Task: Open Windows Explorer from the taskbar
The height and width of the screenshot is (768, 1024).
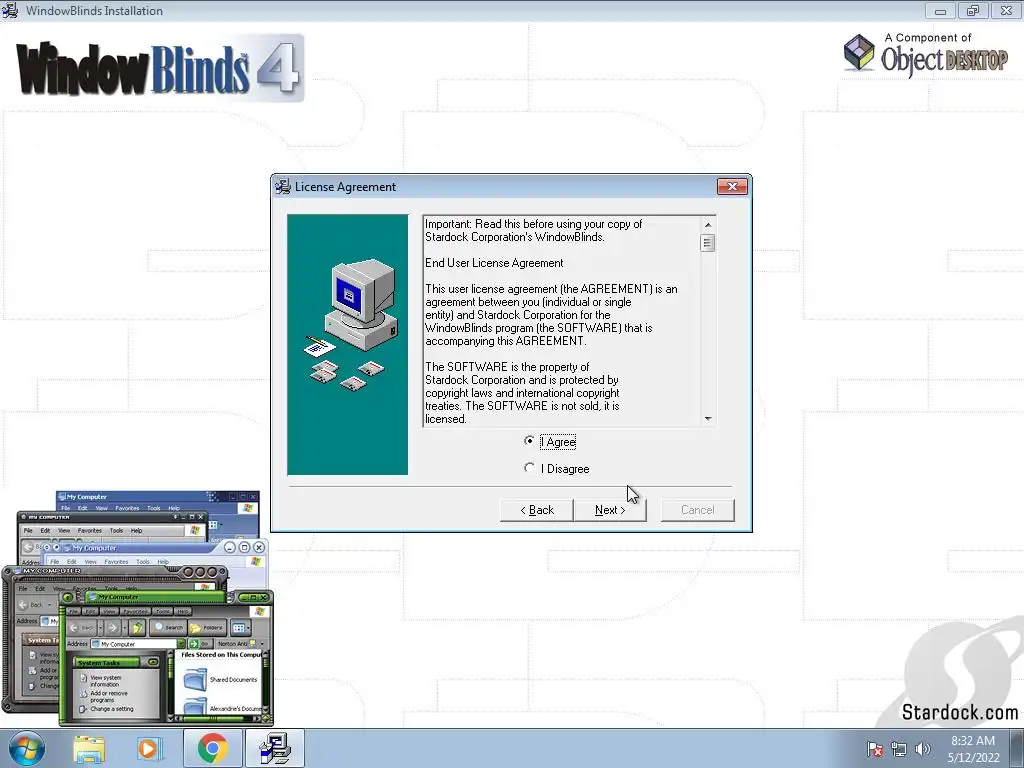Action: 89,749
